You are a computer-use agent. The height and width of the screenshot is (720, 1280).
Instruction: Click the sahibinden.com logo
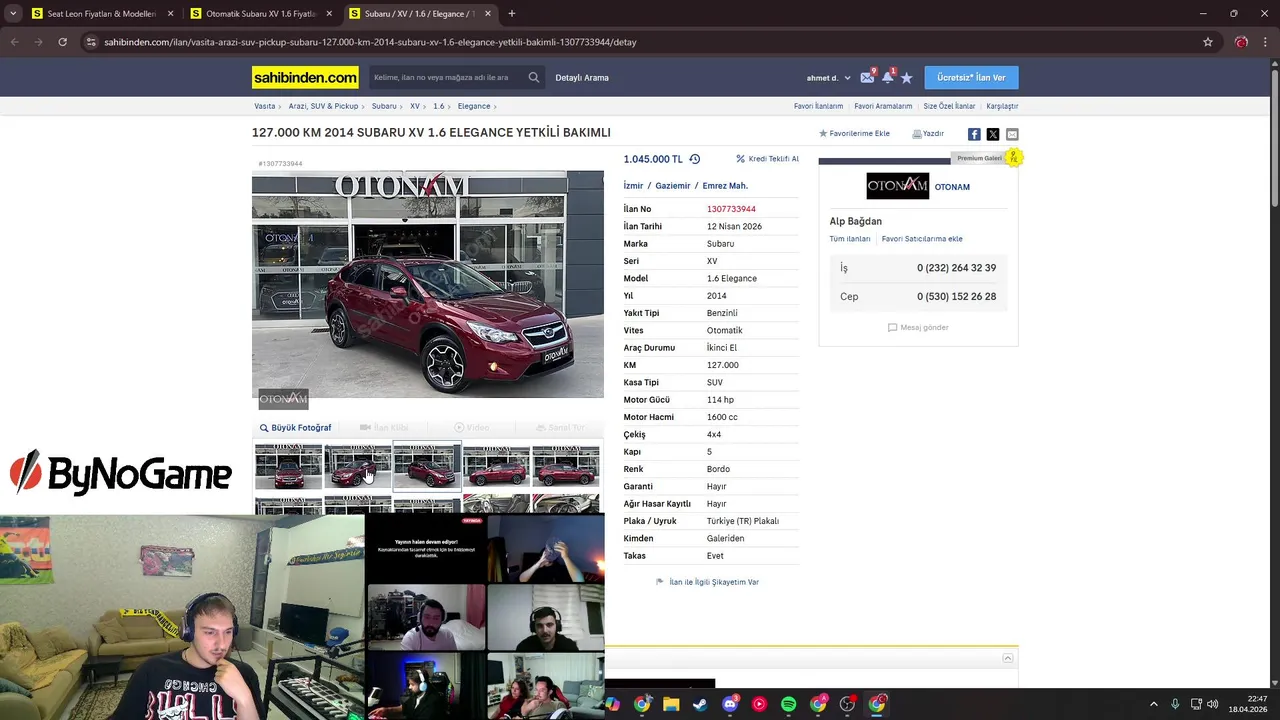pyautogui.click(x=305, y=77)
